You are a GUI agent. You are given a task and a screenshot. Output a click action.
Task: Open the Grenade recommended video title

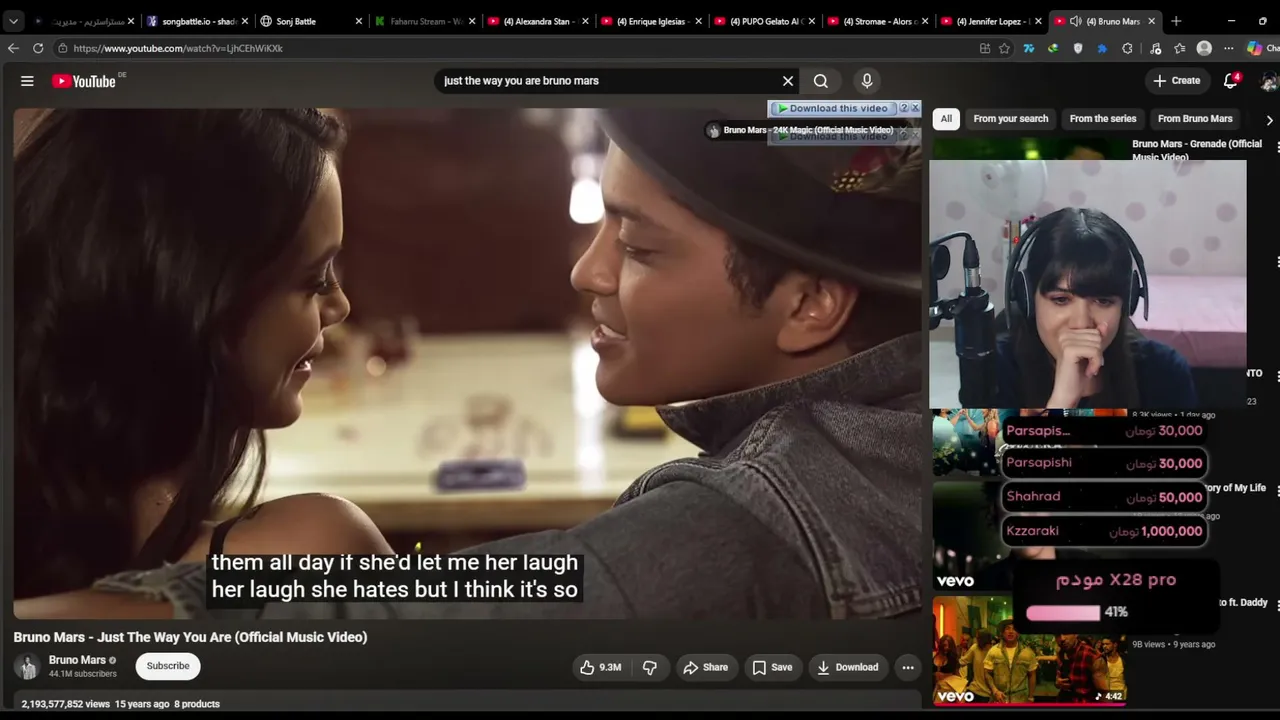pos(1197,150)
